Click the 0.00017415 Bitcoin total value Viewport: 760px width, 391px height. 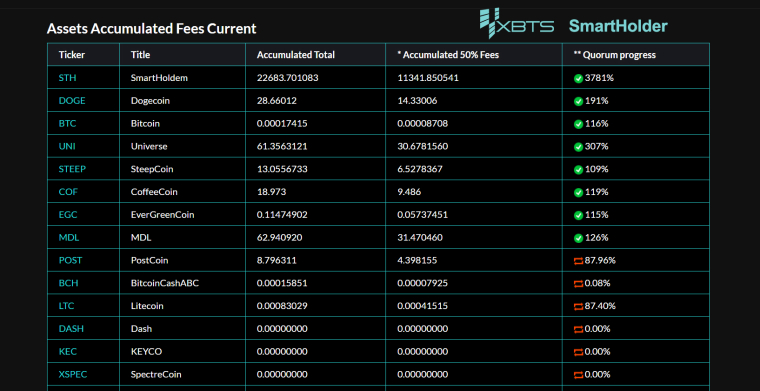(x=282, y=124)
